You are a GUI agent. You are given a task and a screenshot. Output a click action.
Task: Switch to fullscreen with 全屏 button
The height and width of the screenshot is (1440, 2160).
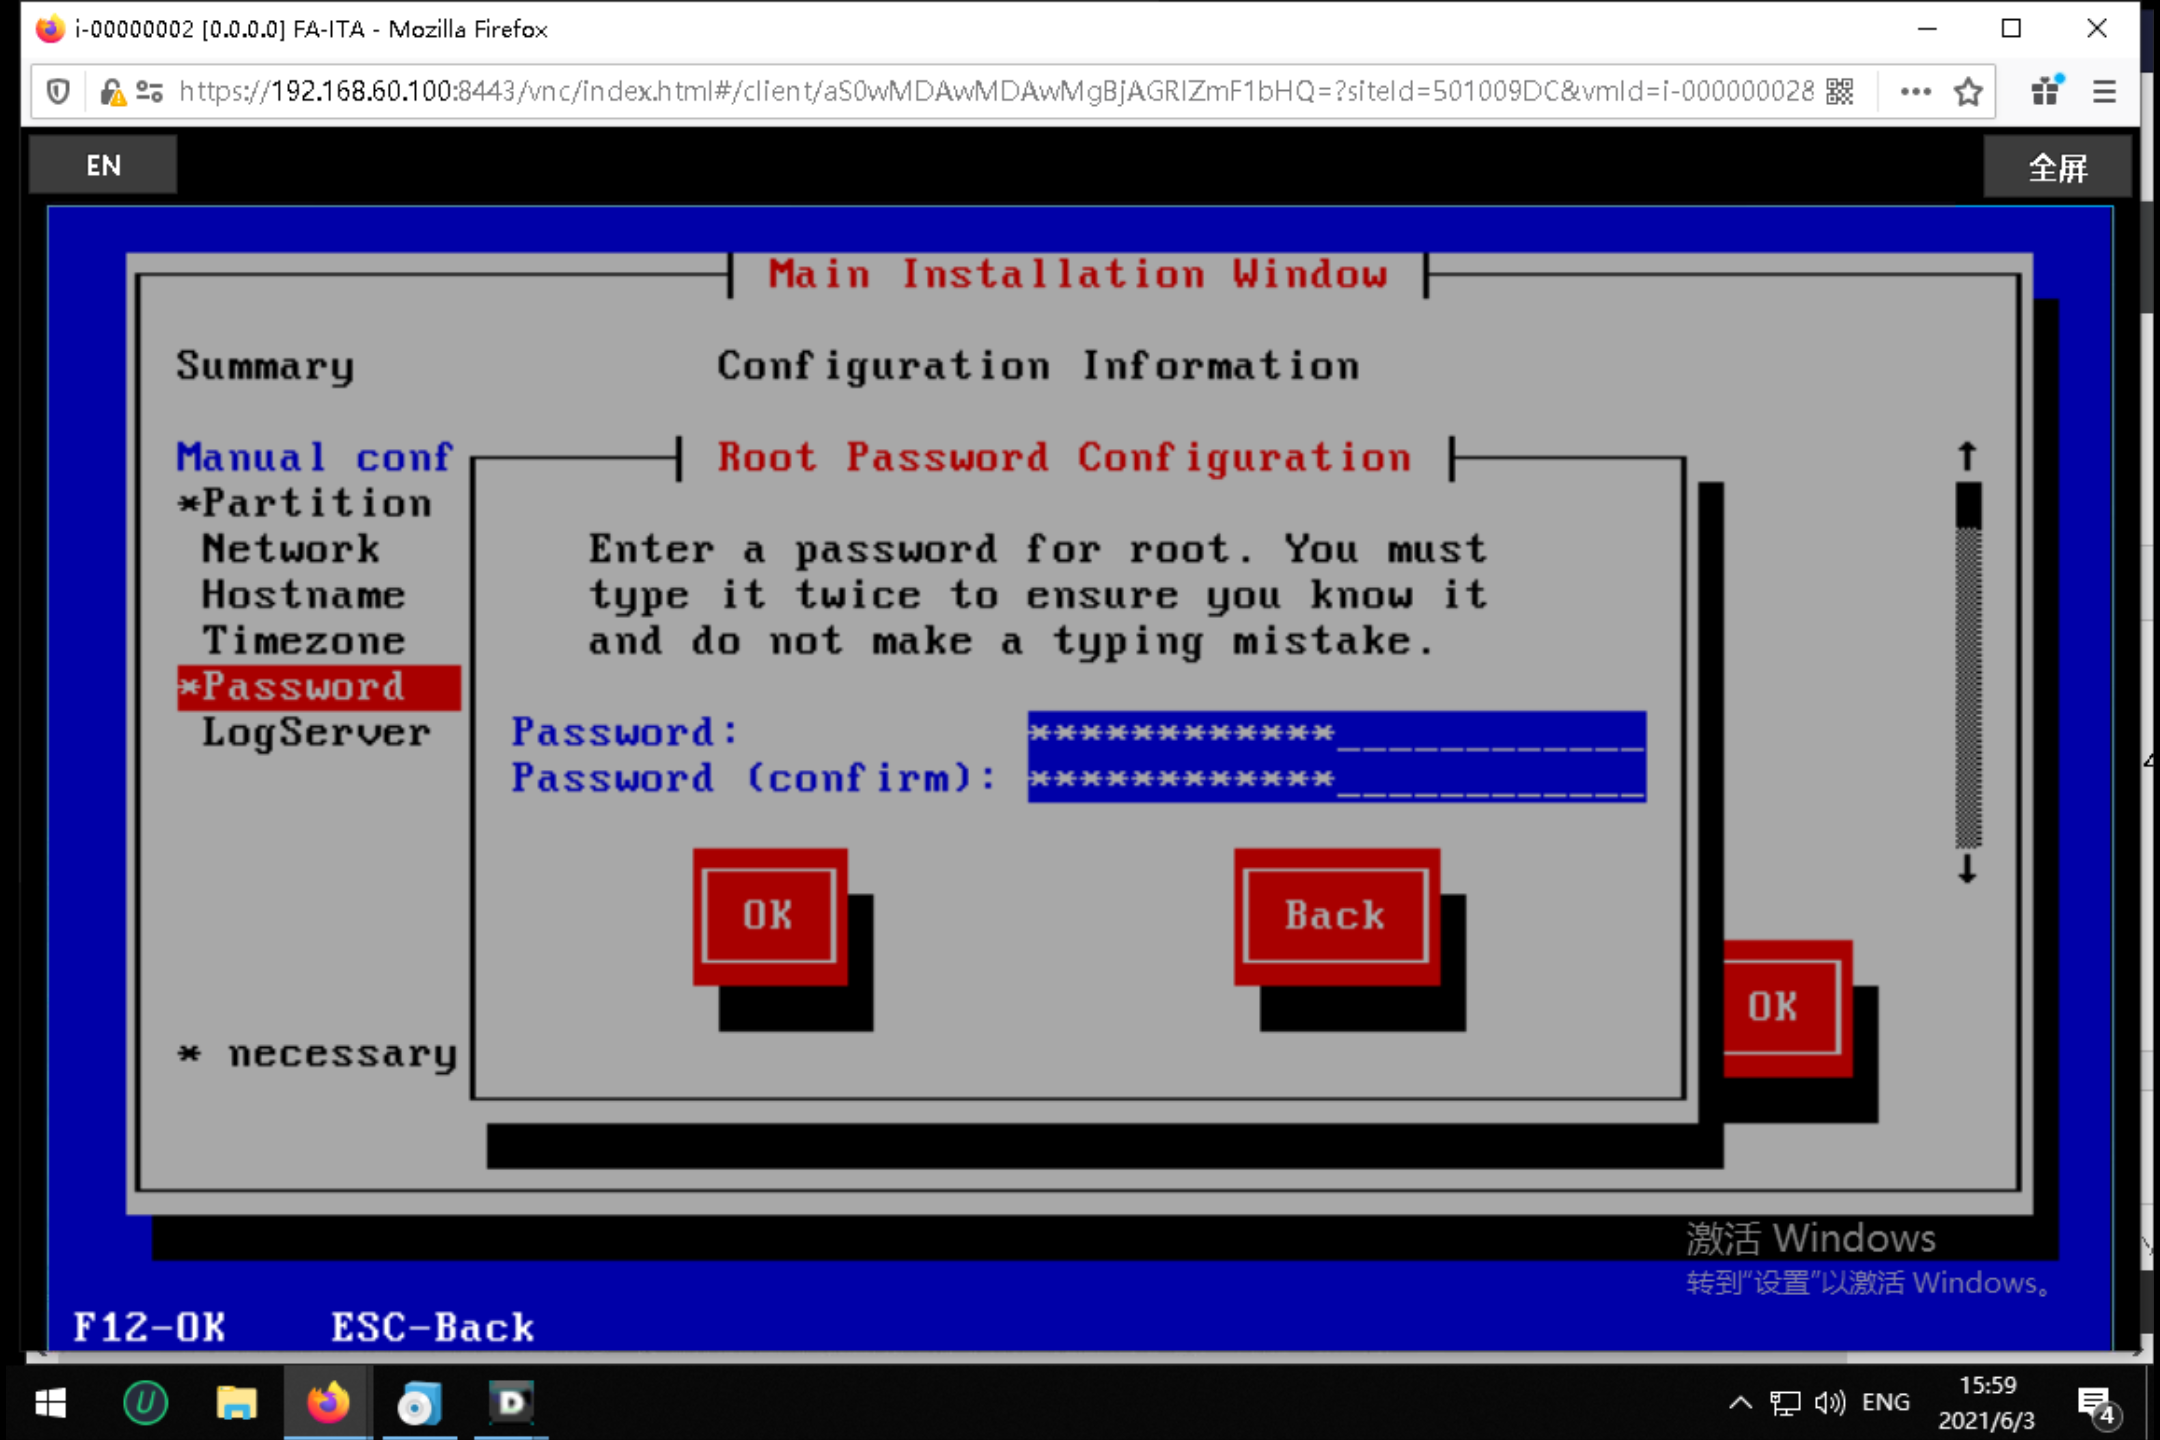(x=2057, y=167)
